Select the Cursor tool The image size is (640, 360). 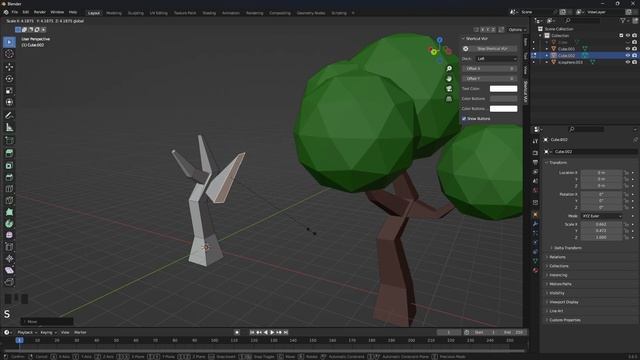point(9,54)
